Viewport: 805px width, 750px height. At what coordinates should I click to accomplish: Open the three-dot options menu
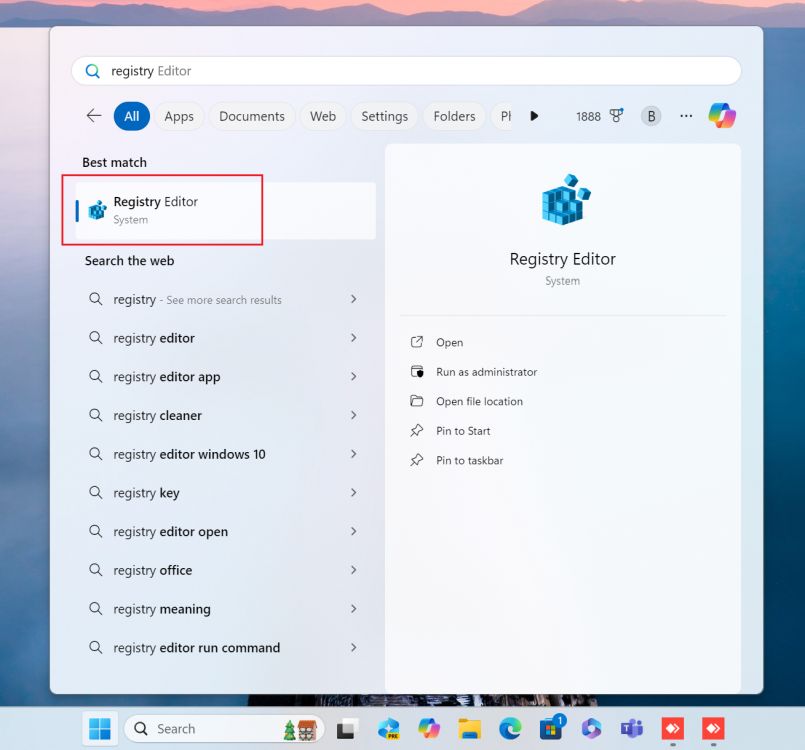[686, 117]
